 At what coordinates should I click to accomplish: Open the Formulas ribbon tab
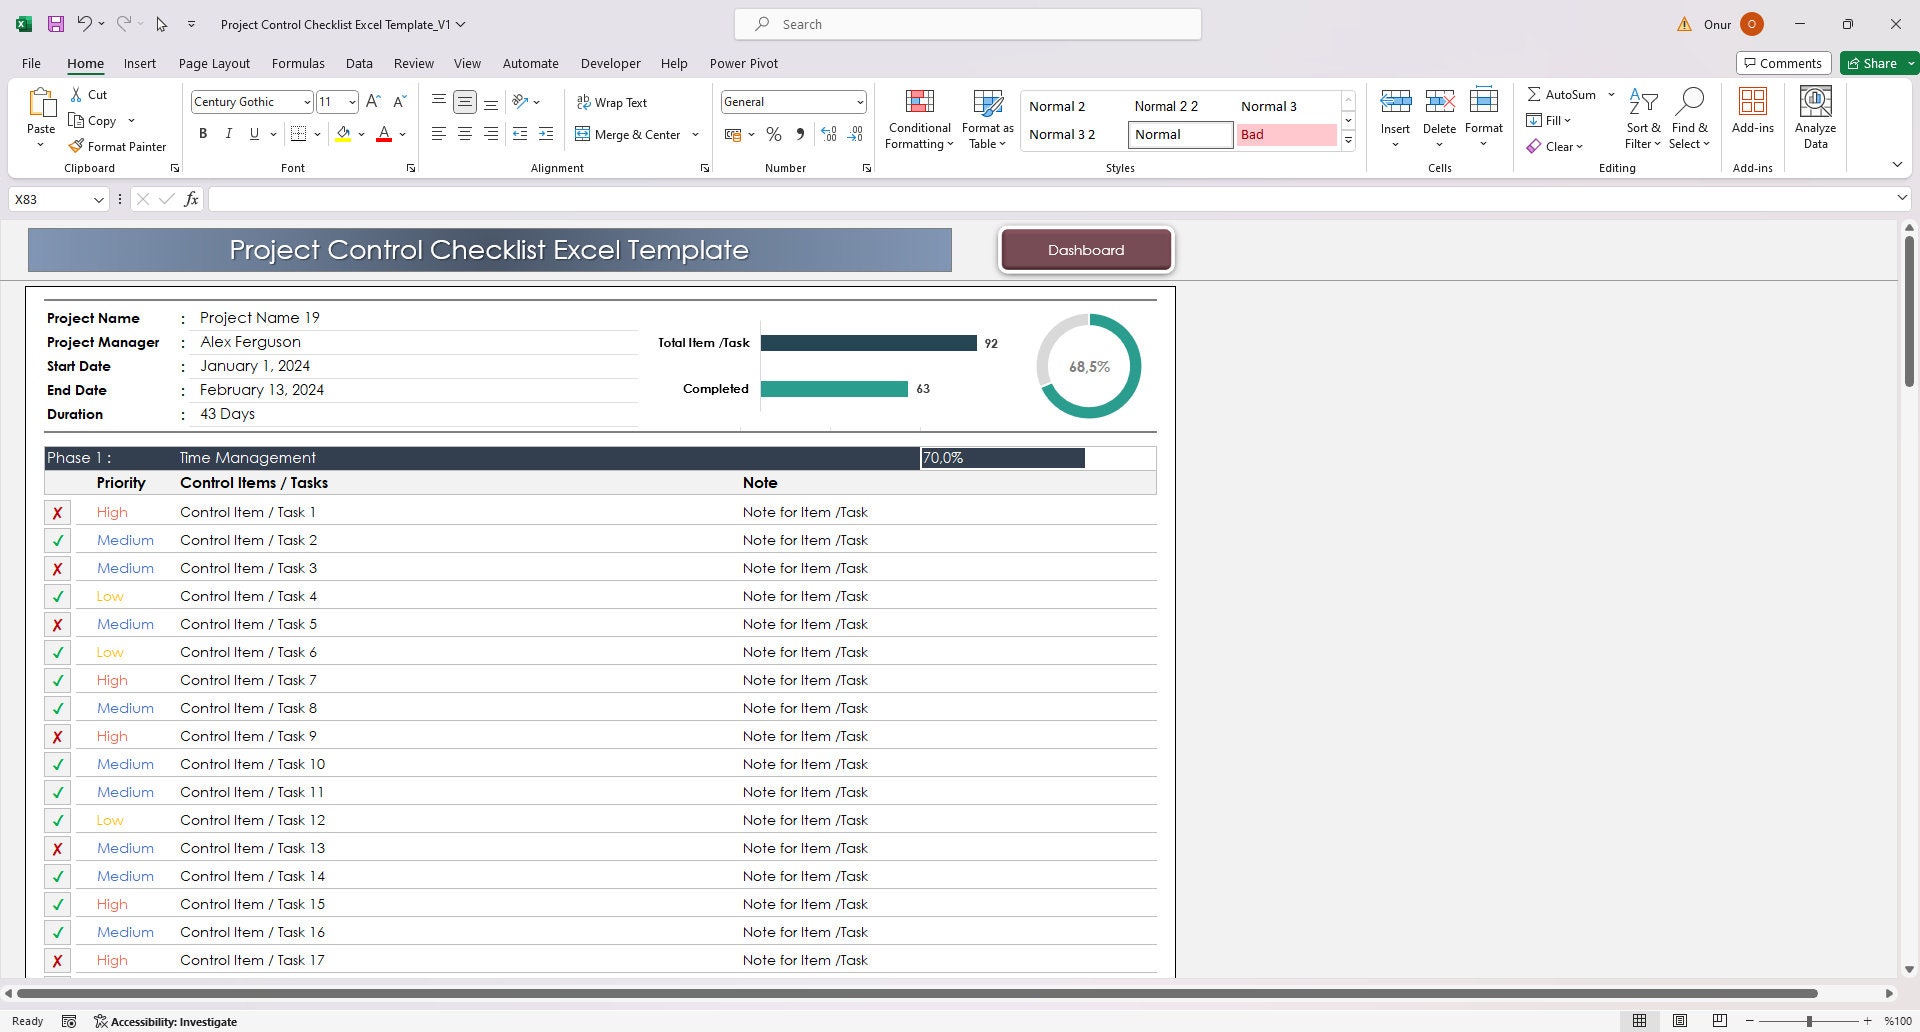[x=298, y=63]
